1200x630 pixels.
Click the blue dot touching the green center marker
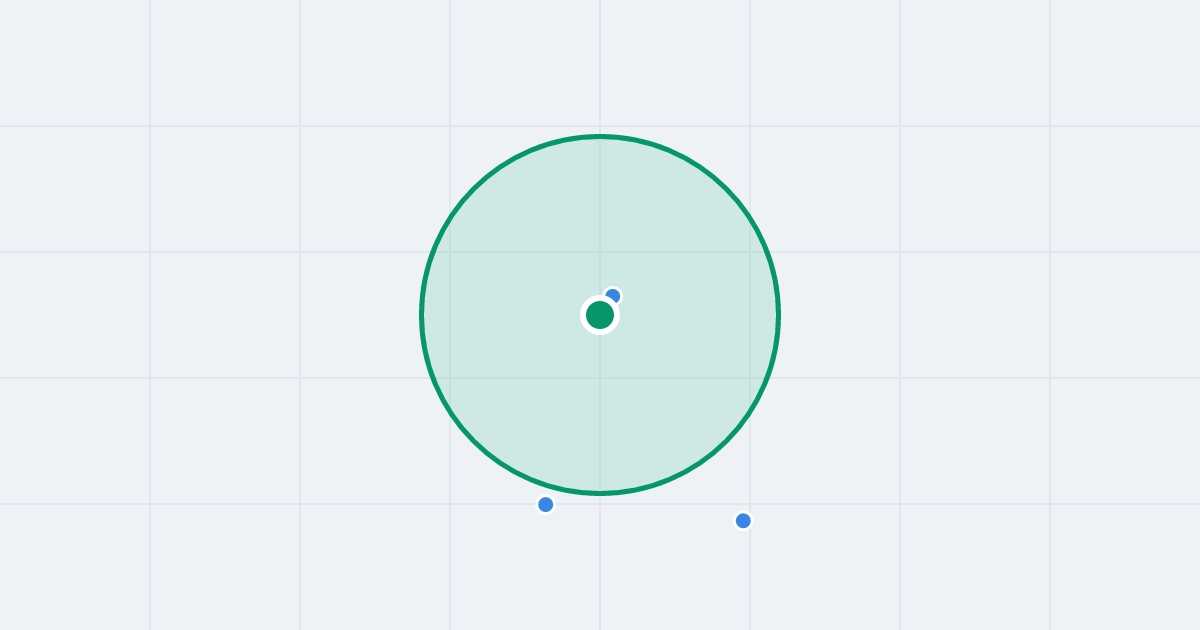(612, 296)
